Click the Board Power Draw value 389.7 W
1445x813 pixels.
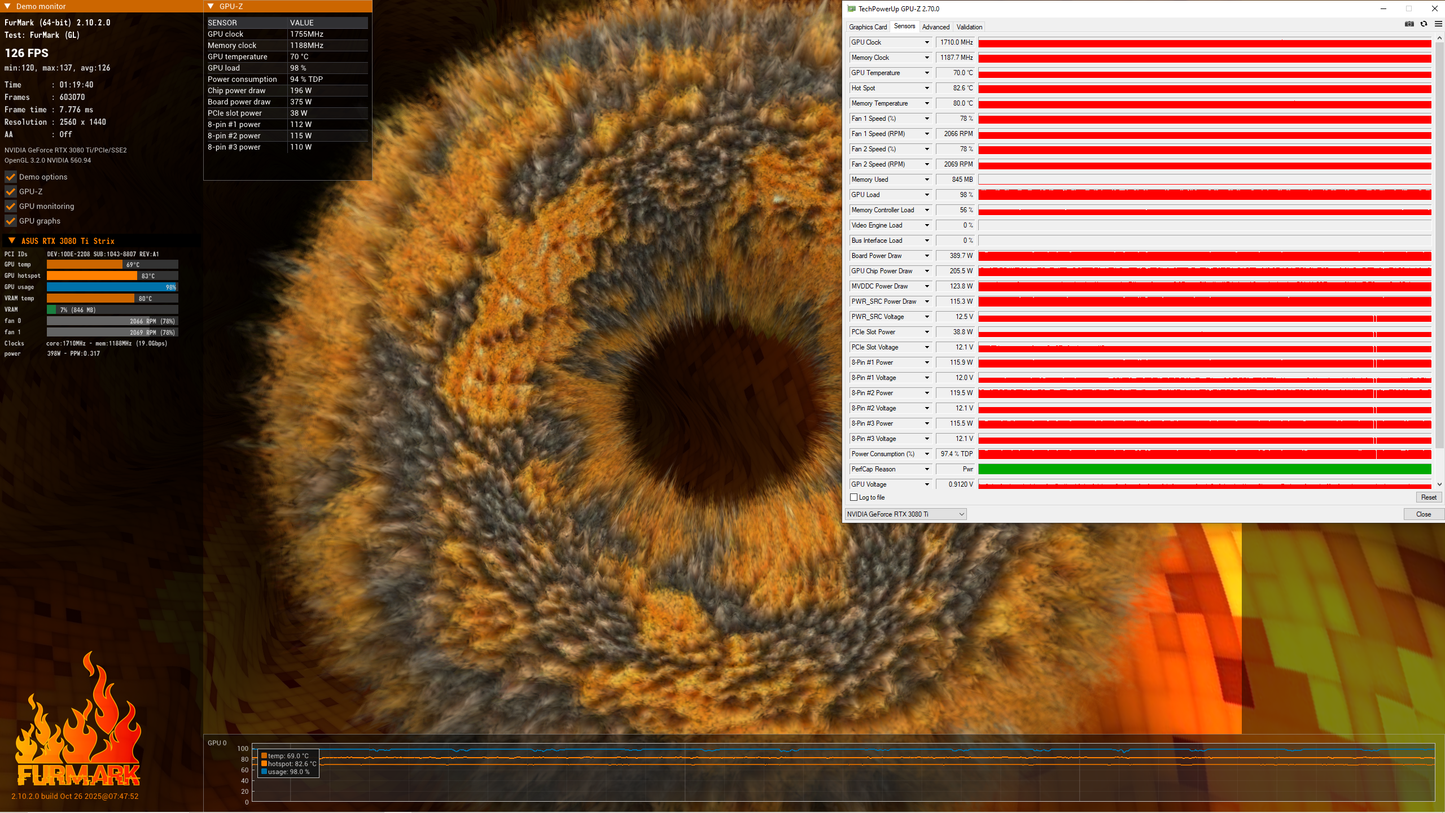[955, 256]
